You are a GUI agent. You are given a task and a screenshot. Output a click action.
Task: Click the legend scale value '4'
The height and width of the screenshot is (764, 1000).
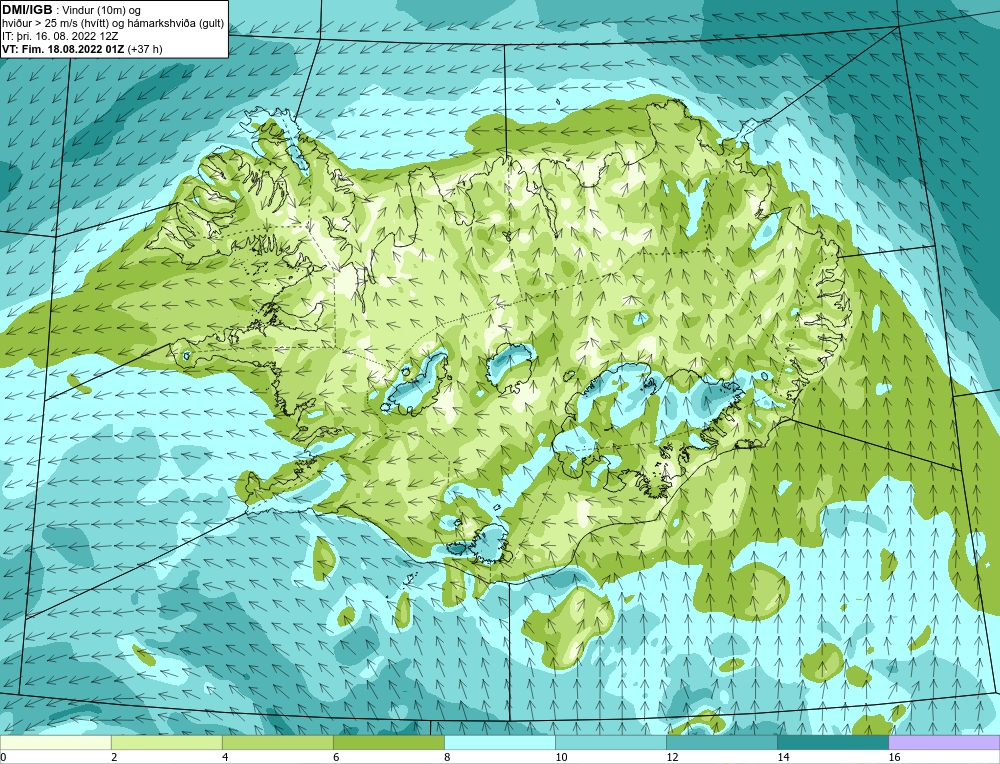pyautogui.click(x=225, y=757)
